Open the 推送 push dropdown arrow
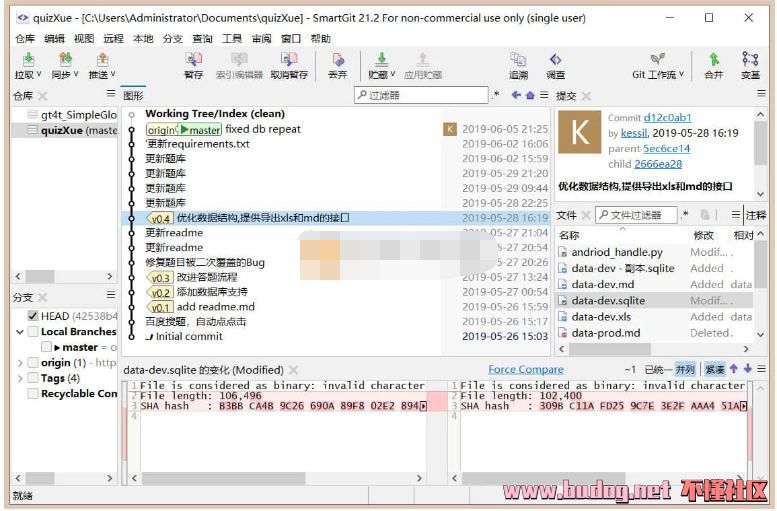Screen dimensions: 777x511 point(113,74)
